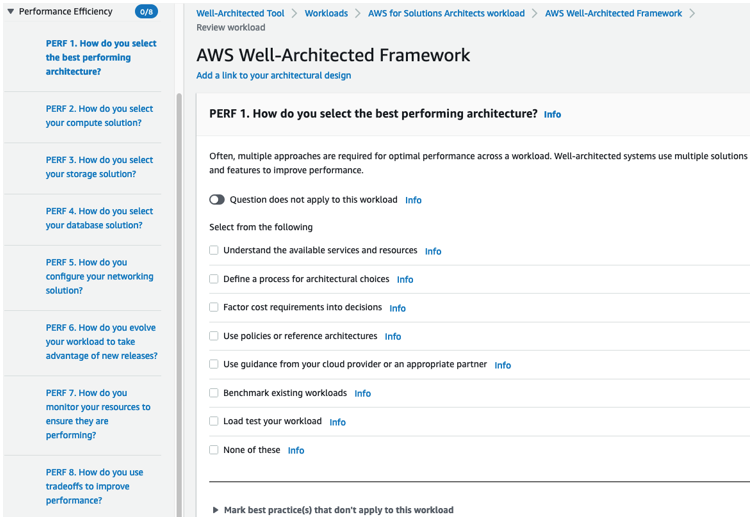Click the 0/8 progress badge
755x522 pixels.
pos(146,12)
